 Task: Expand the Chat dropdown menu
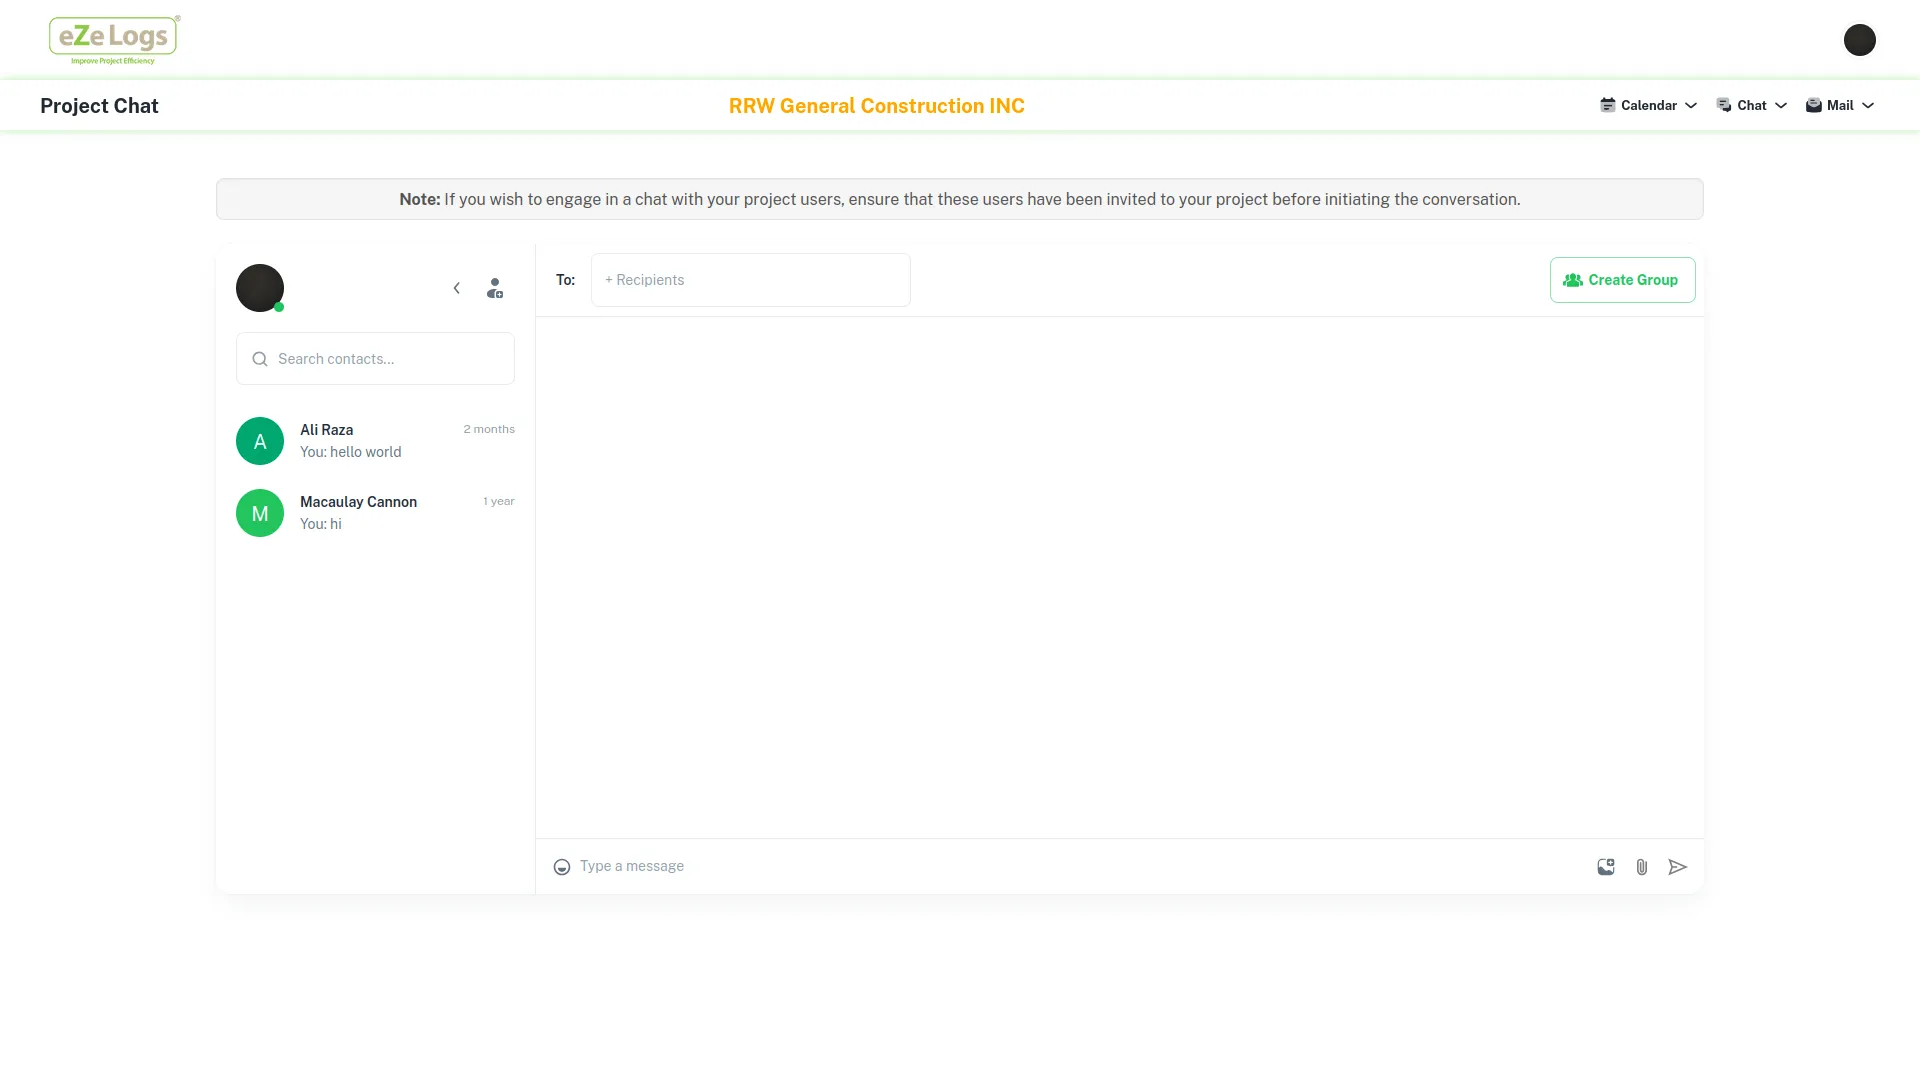(x=1751, y=105)
